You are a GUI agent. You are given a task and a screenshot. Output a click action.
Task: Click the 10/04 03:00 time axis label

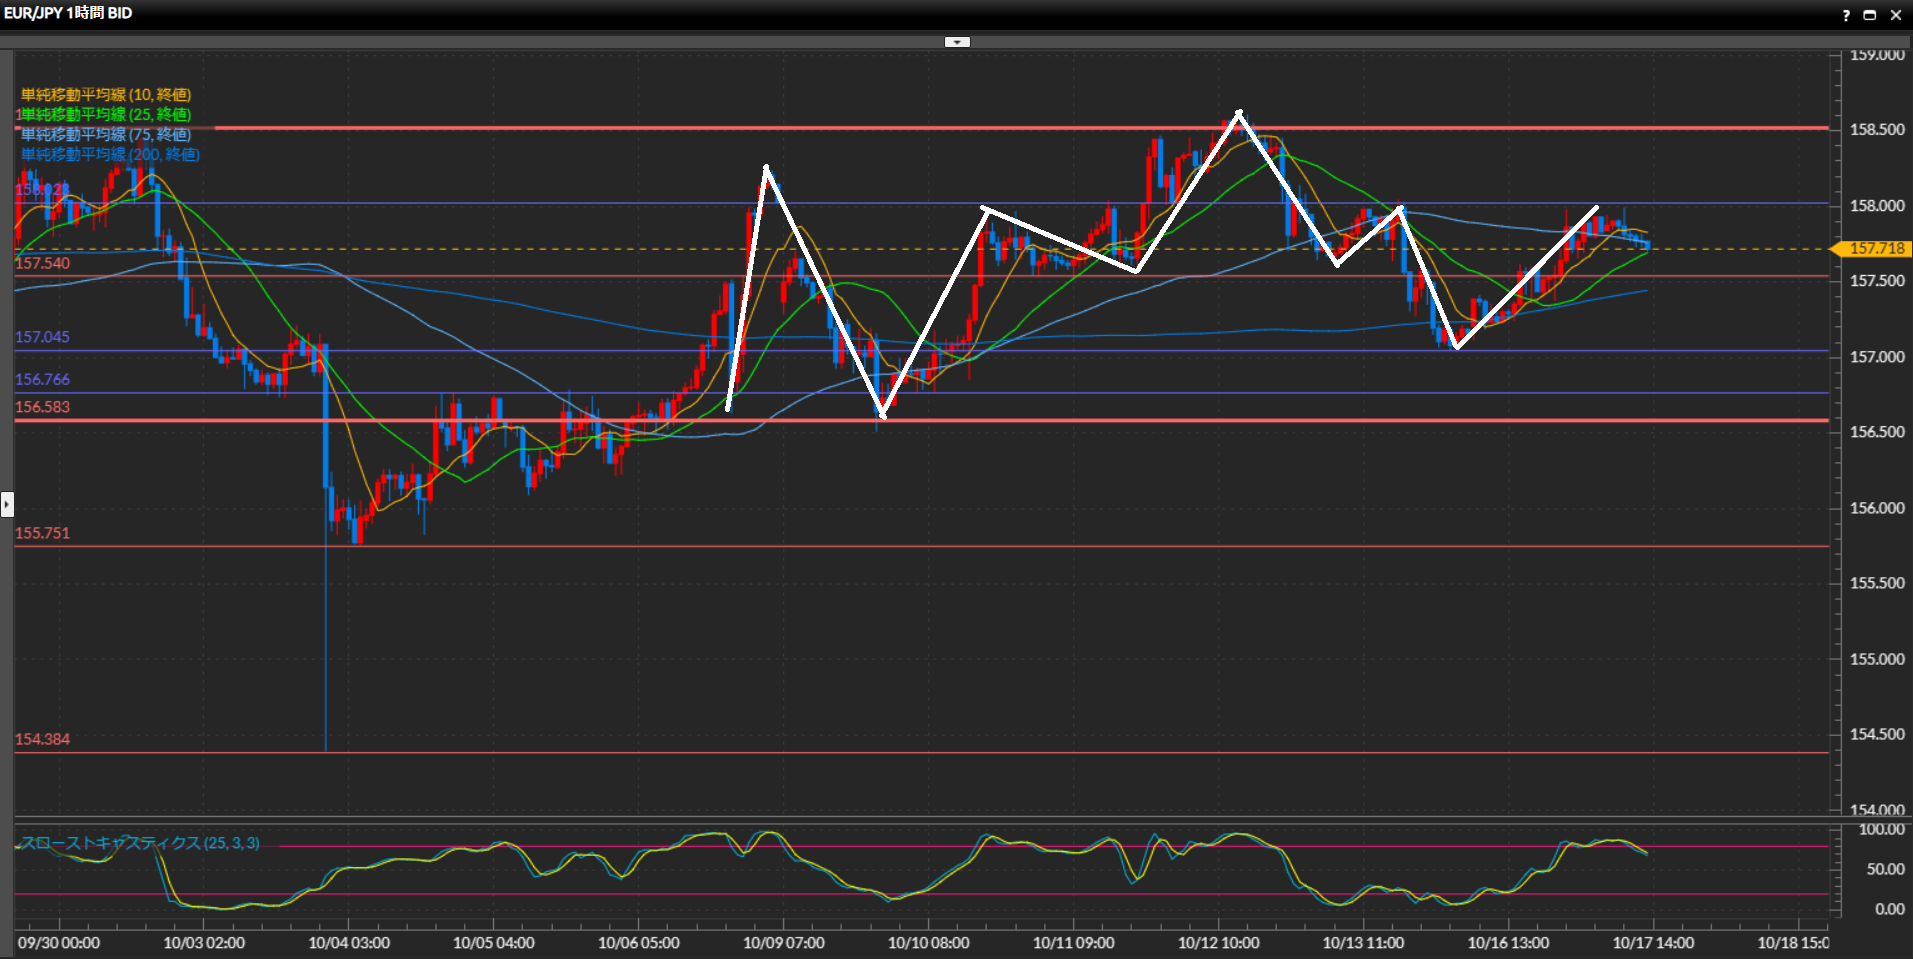click(349, 943)
